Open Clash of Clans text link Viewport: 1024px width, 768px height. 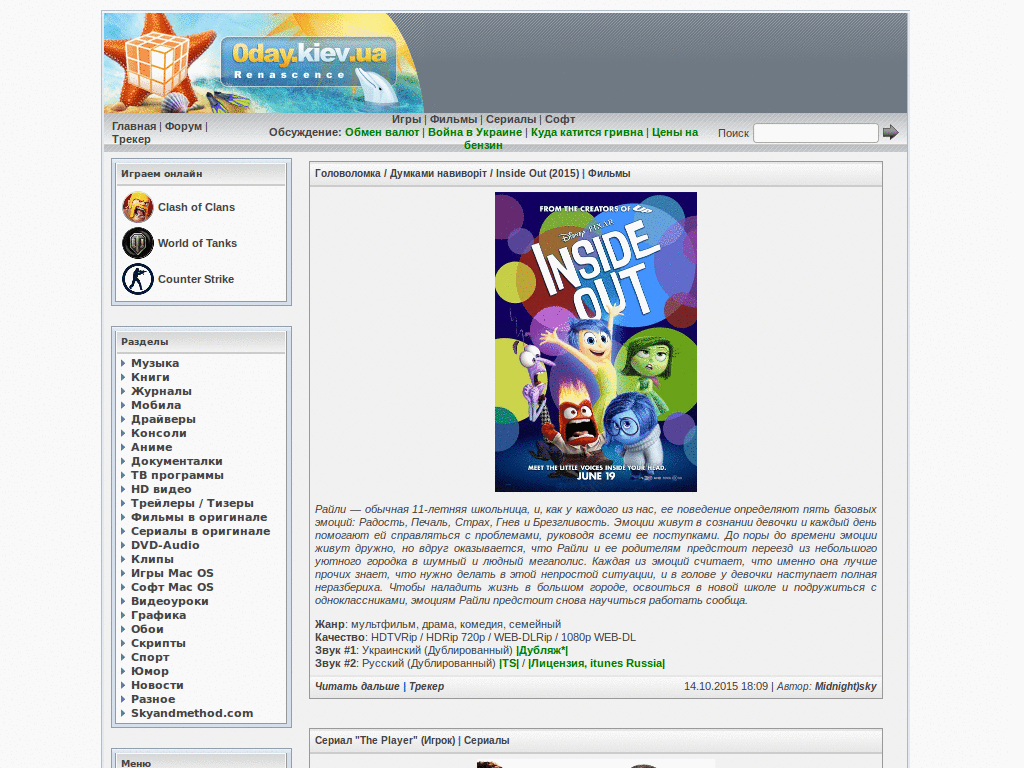(x=196, y=207)
